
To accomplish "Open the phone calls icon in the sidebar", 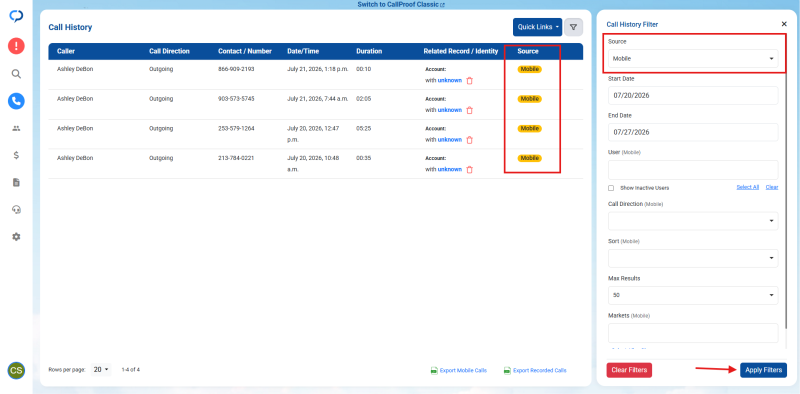I will point(16,101).
